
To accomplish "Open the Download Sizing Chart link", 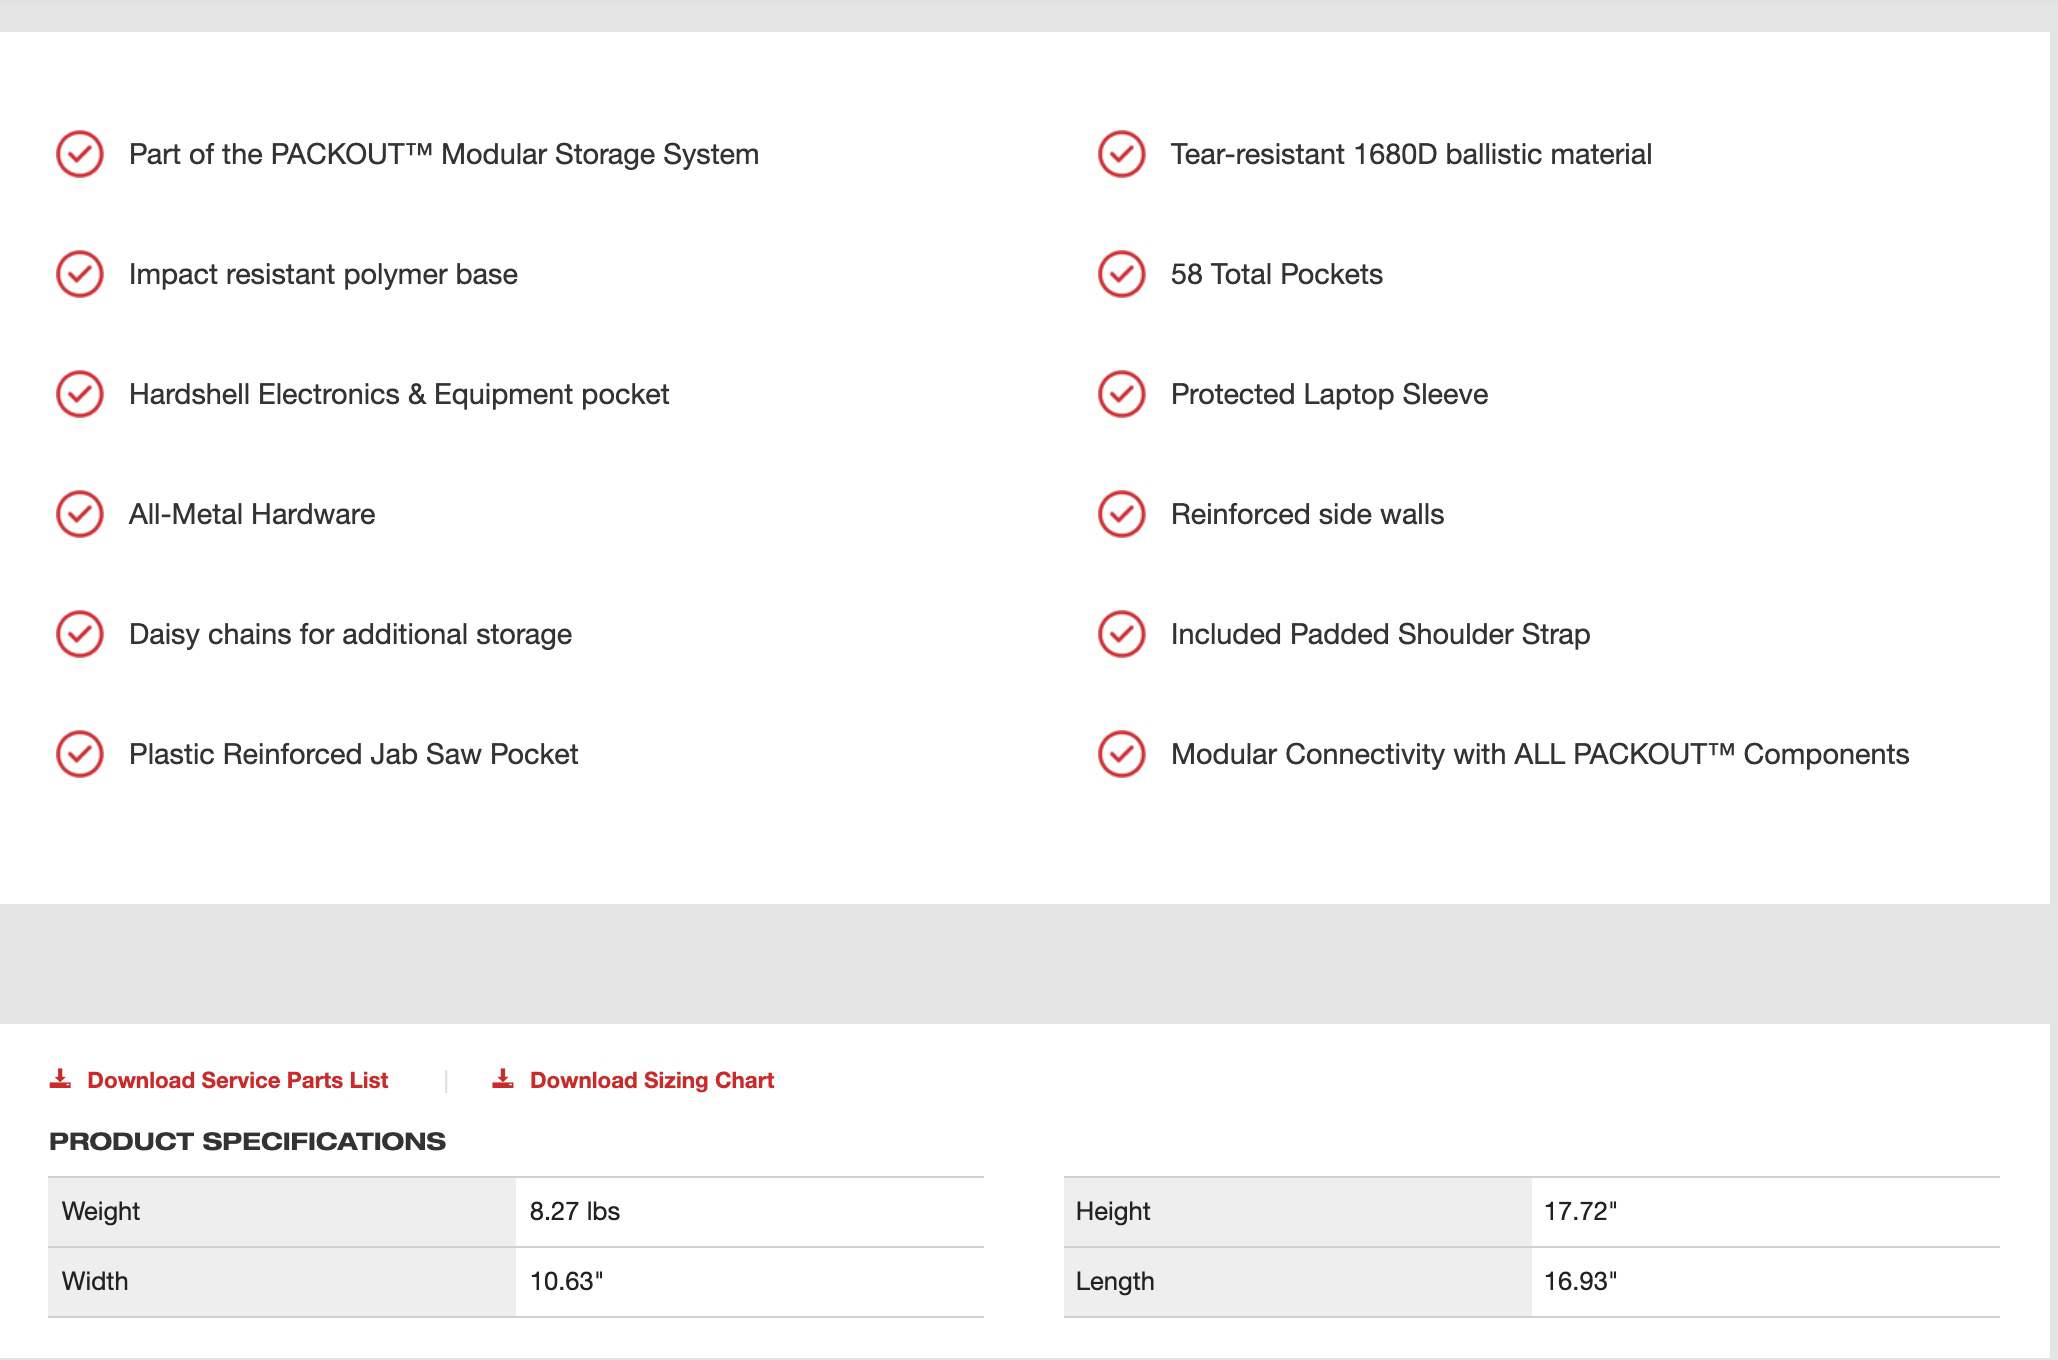I will coord(652,1080).
